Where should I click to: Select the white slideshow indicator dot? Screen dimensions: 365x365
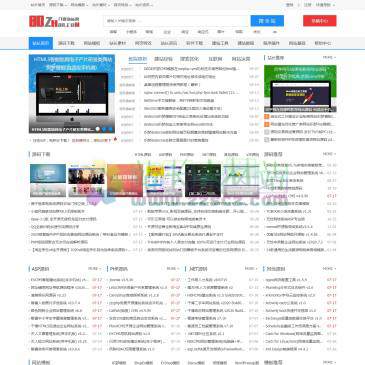coord(98,129)
